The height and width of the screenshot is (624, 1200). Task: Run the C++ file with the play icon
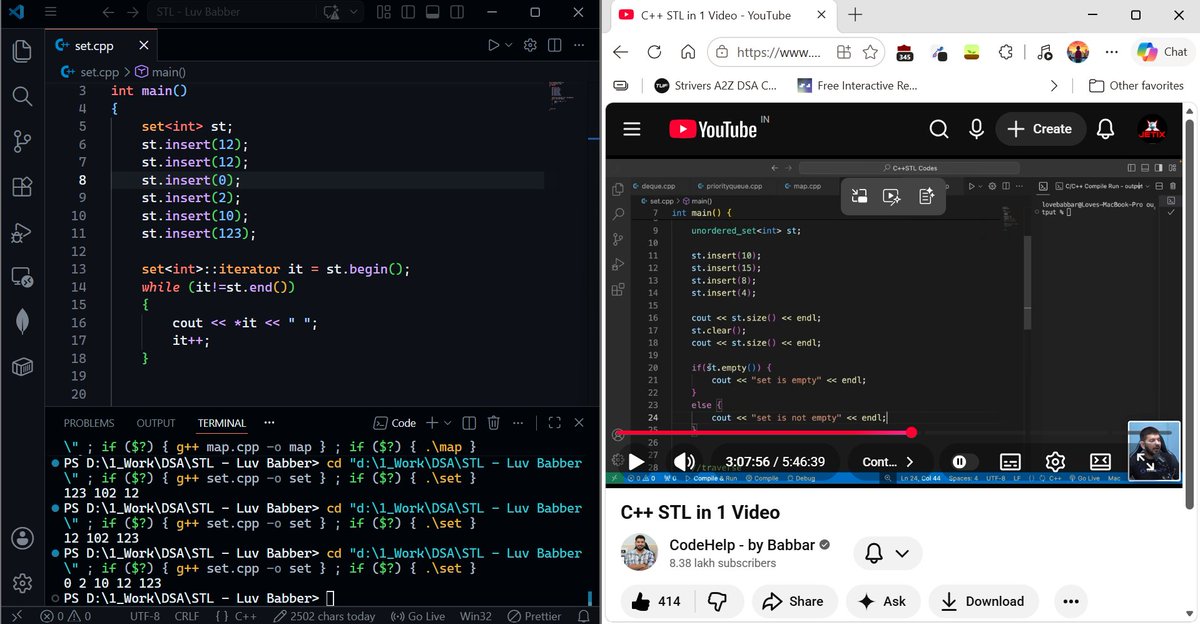coord(493,45)
